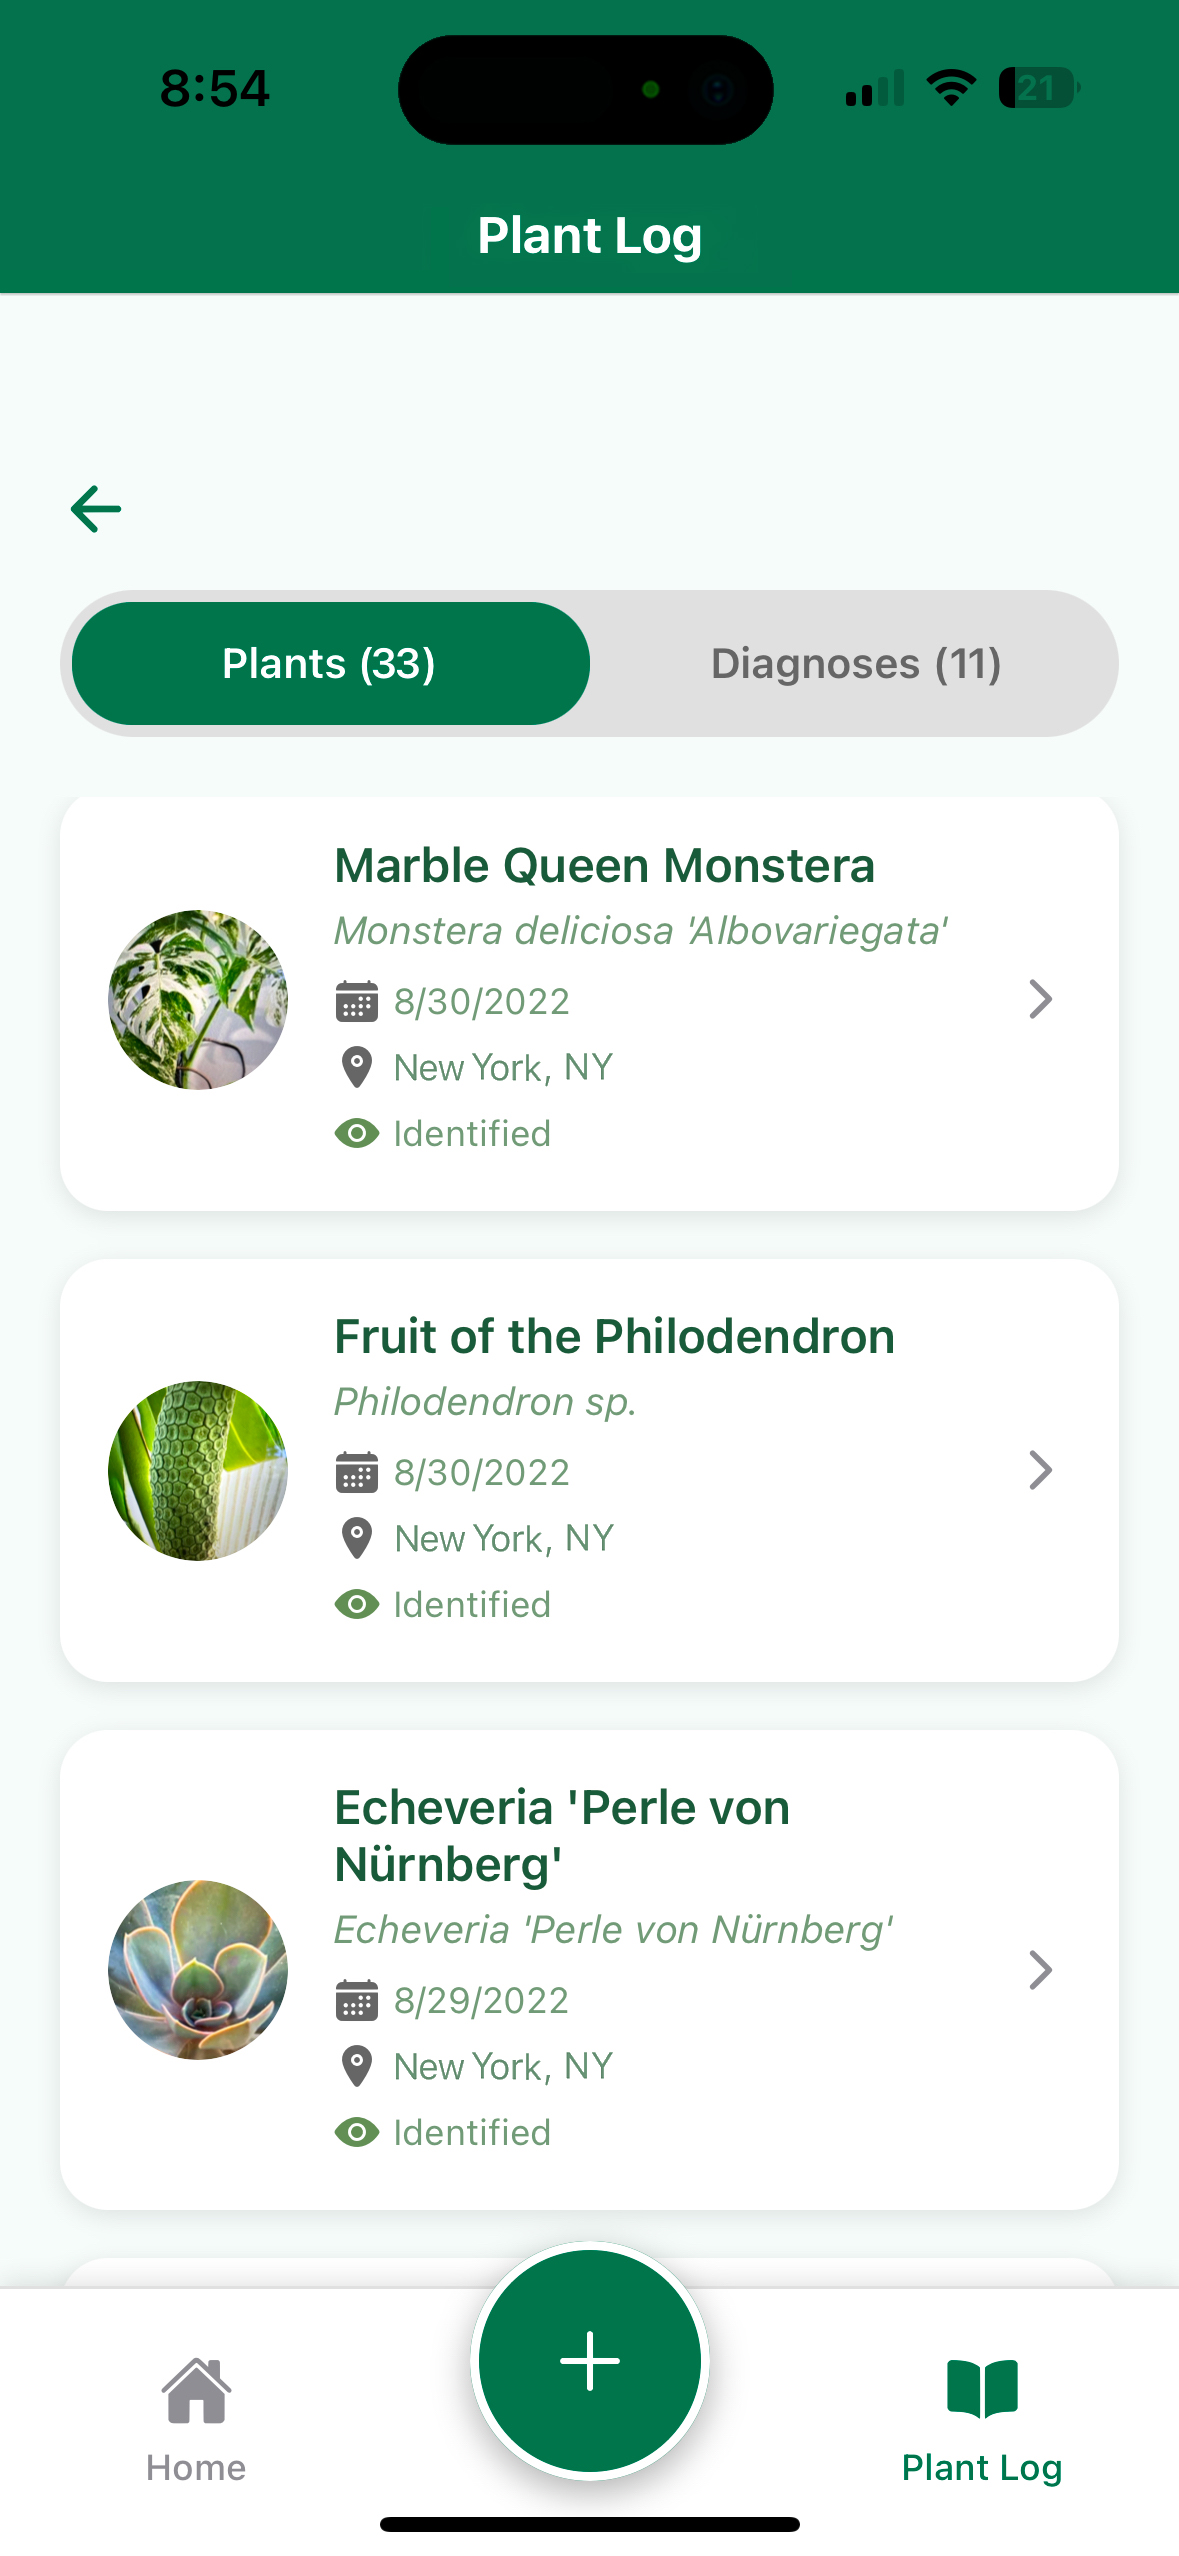Tap the green plus add button
Image resolution: width=1179 pixels, height=2556 pixels.
(589, 2360)
